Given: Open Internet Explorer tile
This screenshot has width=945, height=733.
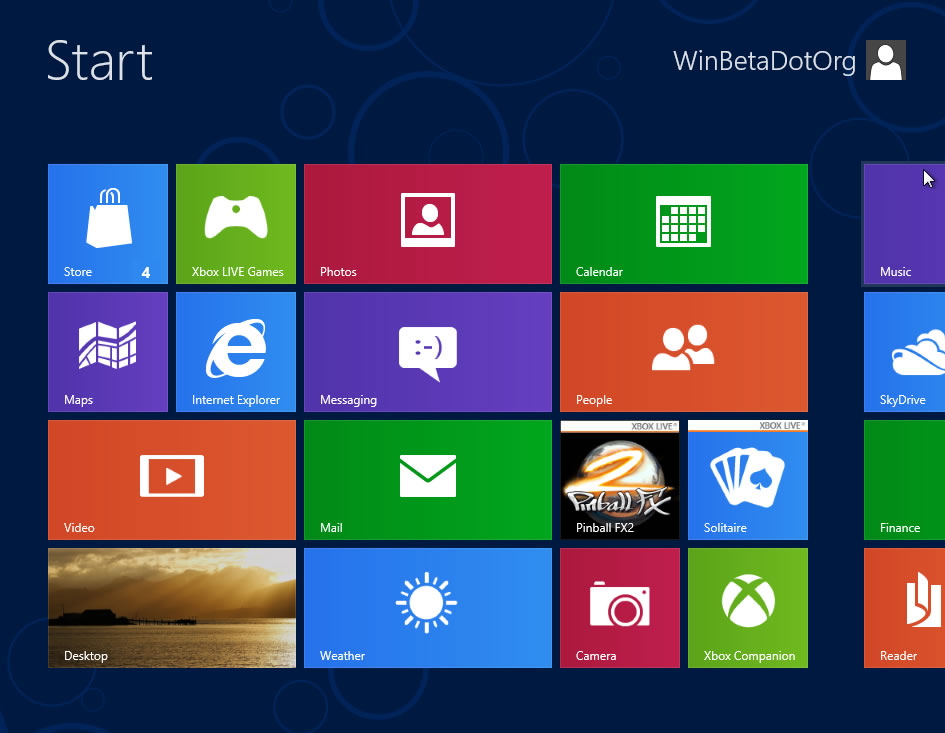Looking at the screenshot, I should click(x=236, y=352).
